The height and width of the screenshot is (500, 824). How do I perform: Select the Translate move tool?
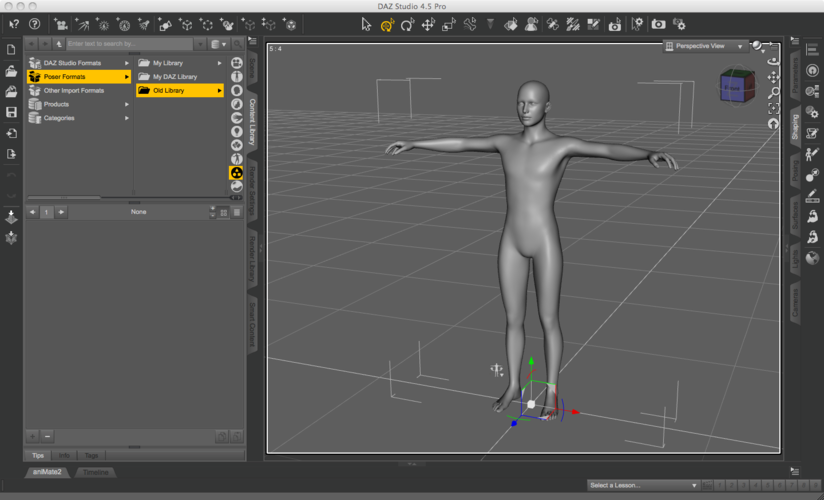tap(428, 24)
